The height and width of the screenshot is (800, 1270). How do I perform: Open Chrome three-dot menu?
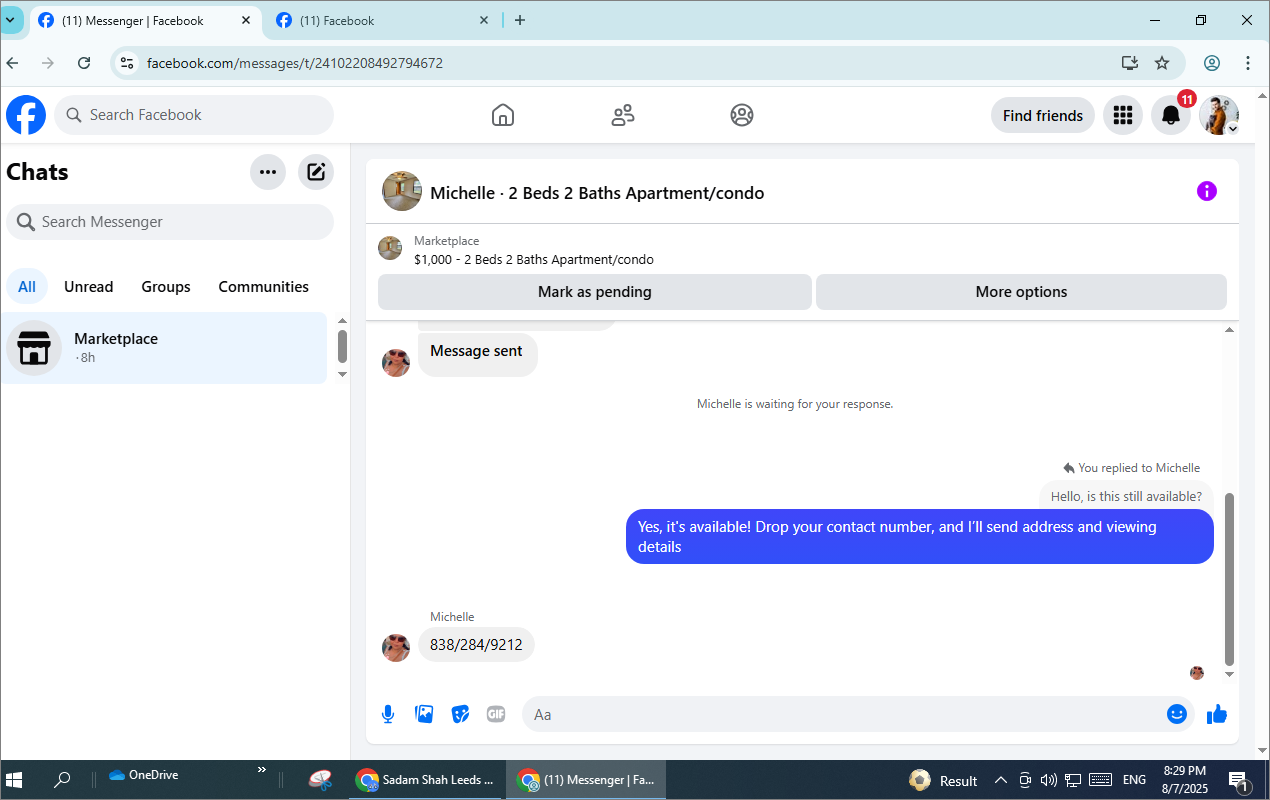(1248, 63)
